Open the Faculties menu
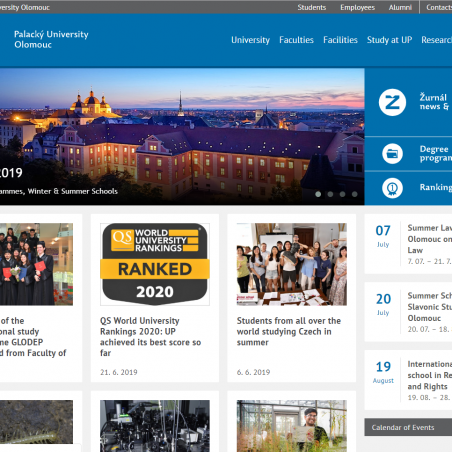Viewport: 452px width, 452px height. tap(296, 40)
